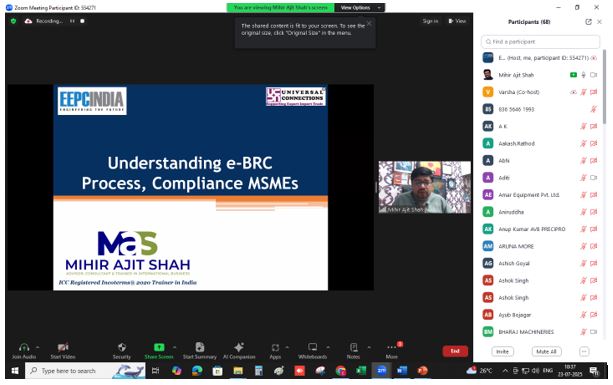613x385 pixels.
Task: Open the AI Companion sparkle icon
Action: tap(239, 347)
